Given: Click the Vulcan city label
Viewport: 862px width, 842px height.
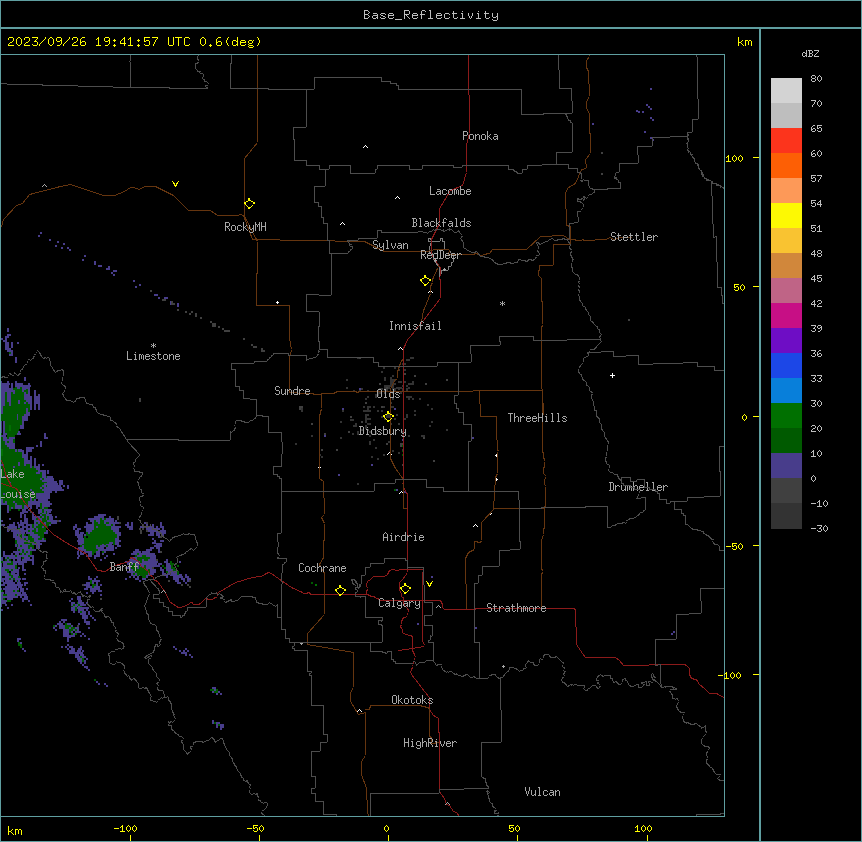Looking at the screenshot, I should [x=543, y=792].
